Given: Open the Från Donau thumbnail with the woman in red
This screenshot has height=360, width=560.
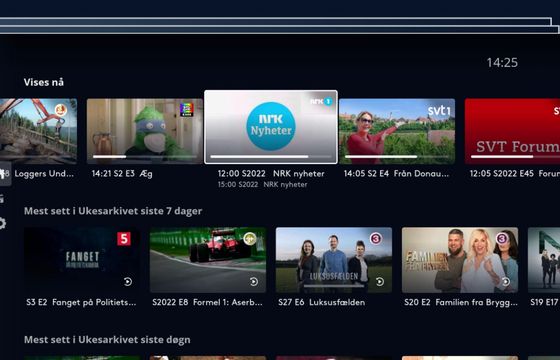Looking at the screenshot, I should (397, 131).
